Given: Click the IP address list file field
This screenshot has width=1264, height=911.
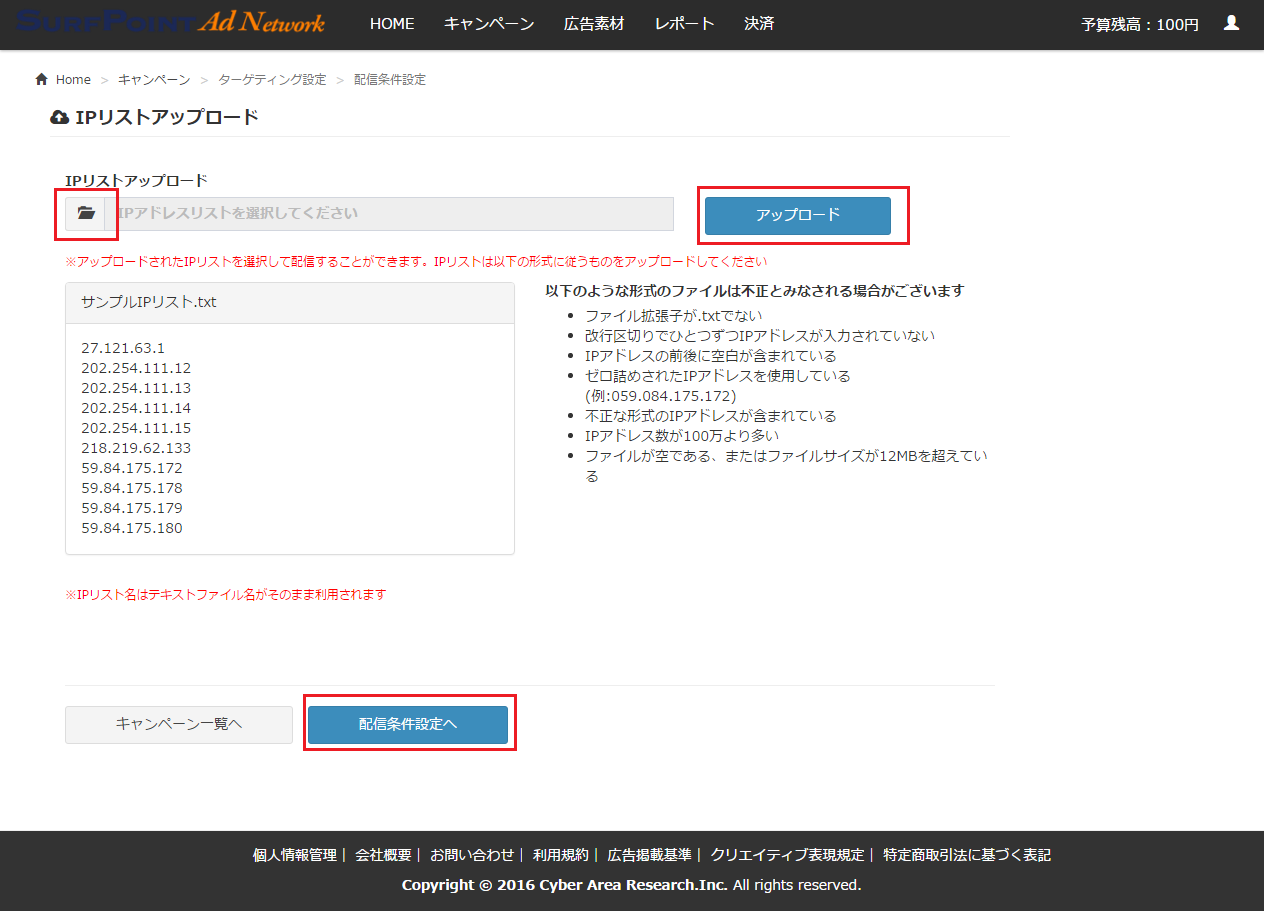Looking at the screenshot, I should pyautogui.click(x=389, y=214).
